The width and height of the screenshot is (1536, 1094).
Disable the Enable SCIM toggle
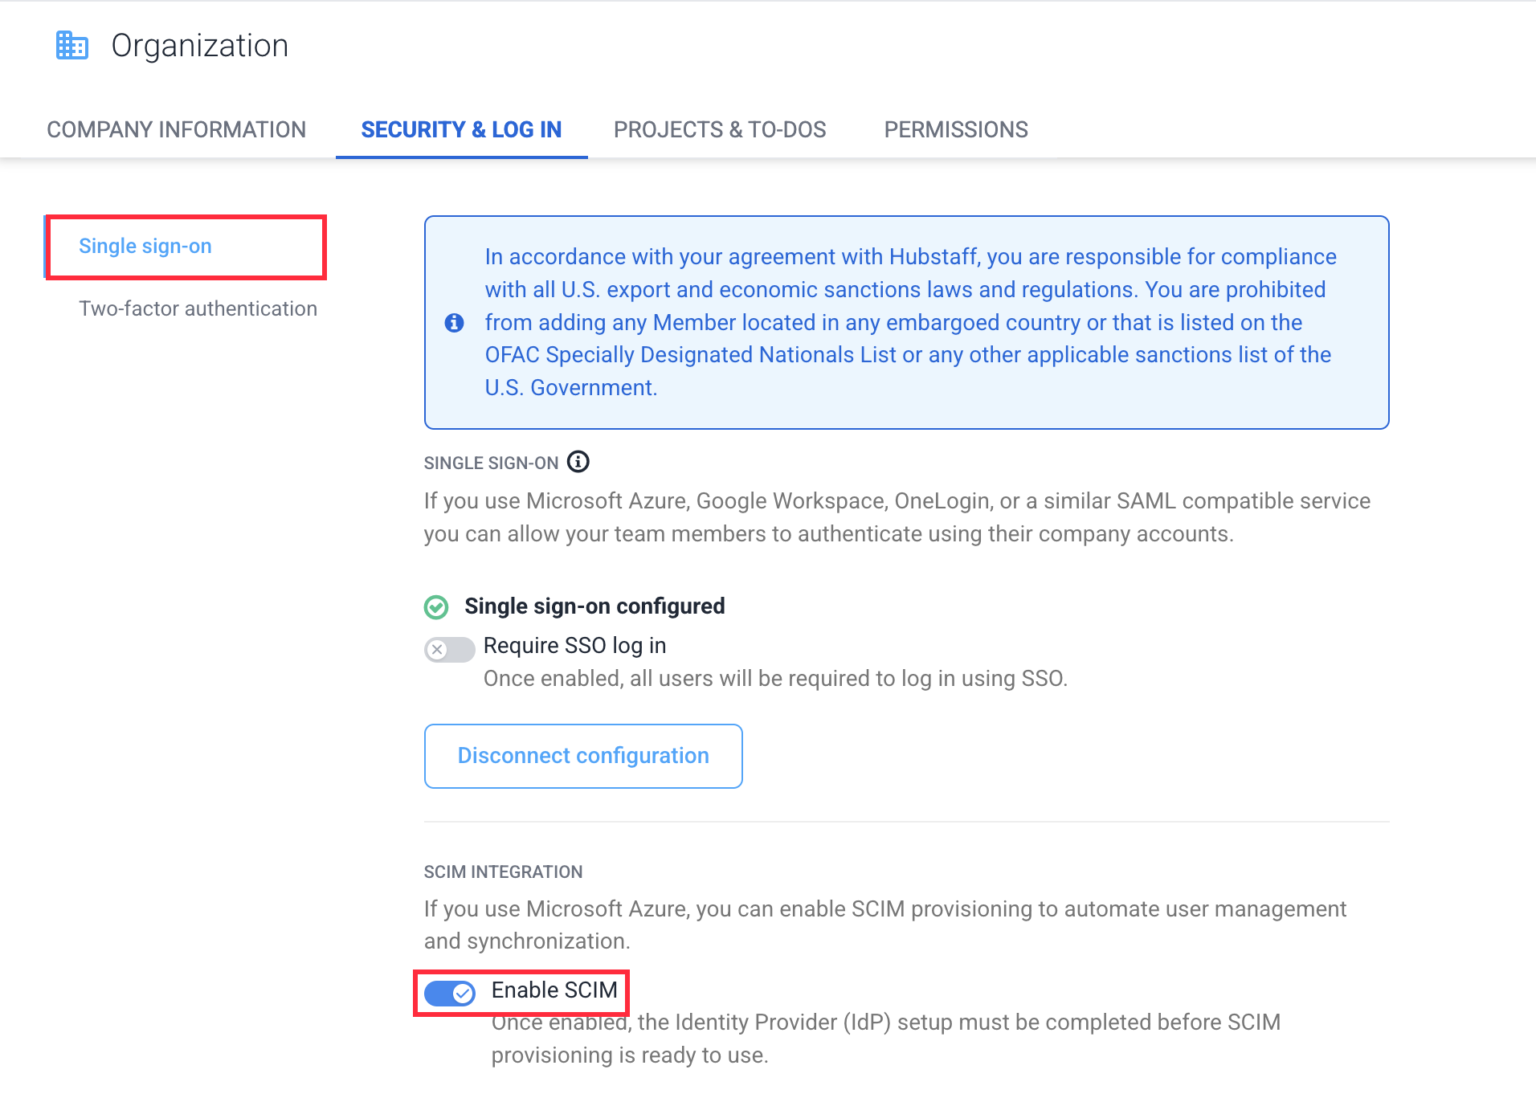pos(448,993)
